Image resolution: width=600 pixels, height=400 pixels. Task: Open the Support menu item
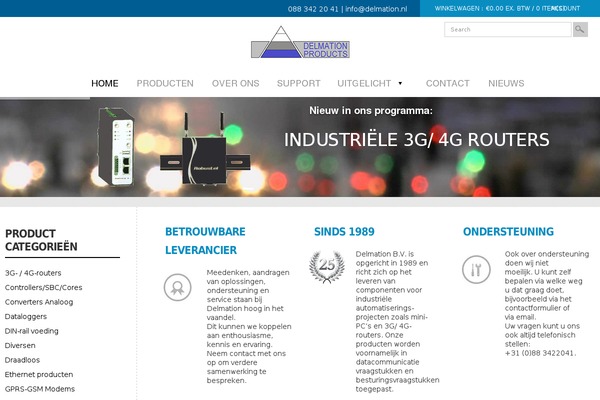[x=298, y=83]
